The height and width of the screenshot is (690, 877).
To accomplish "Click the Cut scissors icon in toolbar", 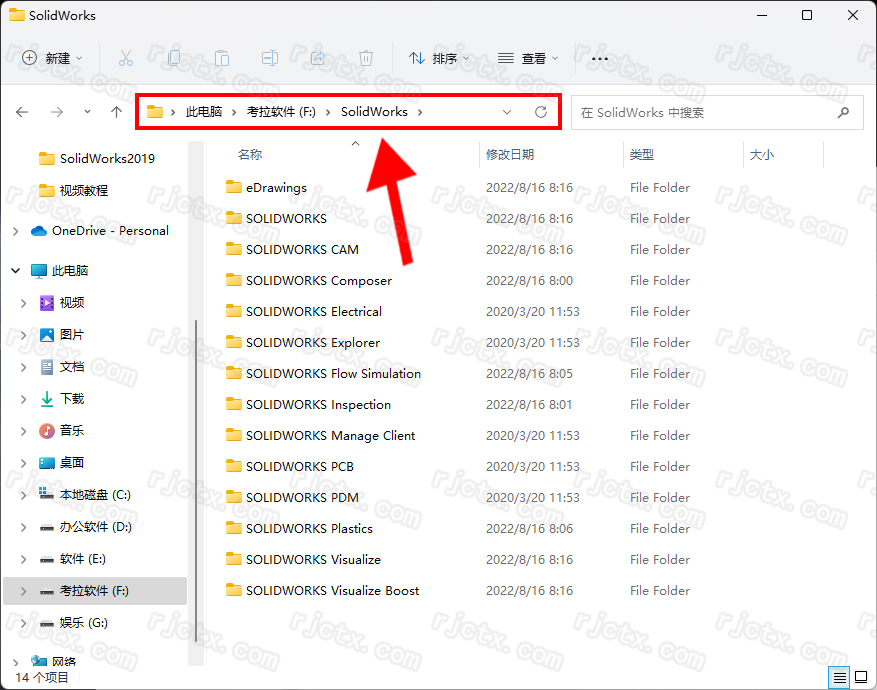I will [x=126, y=59].
